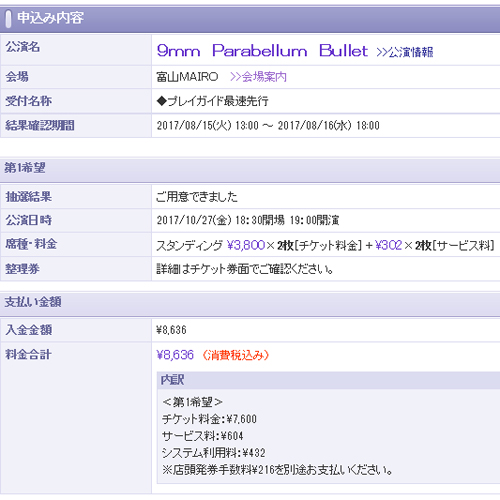Viewport: 500px width, 500px height.
Task: Open the >>会場案内 link
Action: [258, 77]
